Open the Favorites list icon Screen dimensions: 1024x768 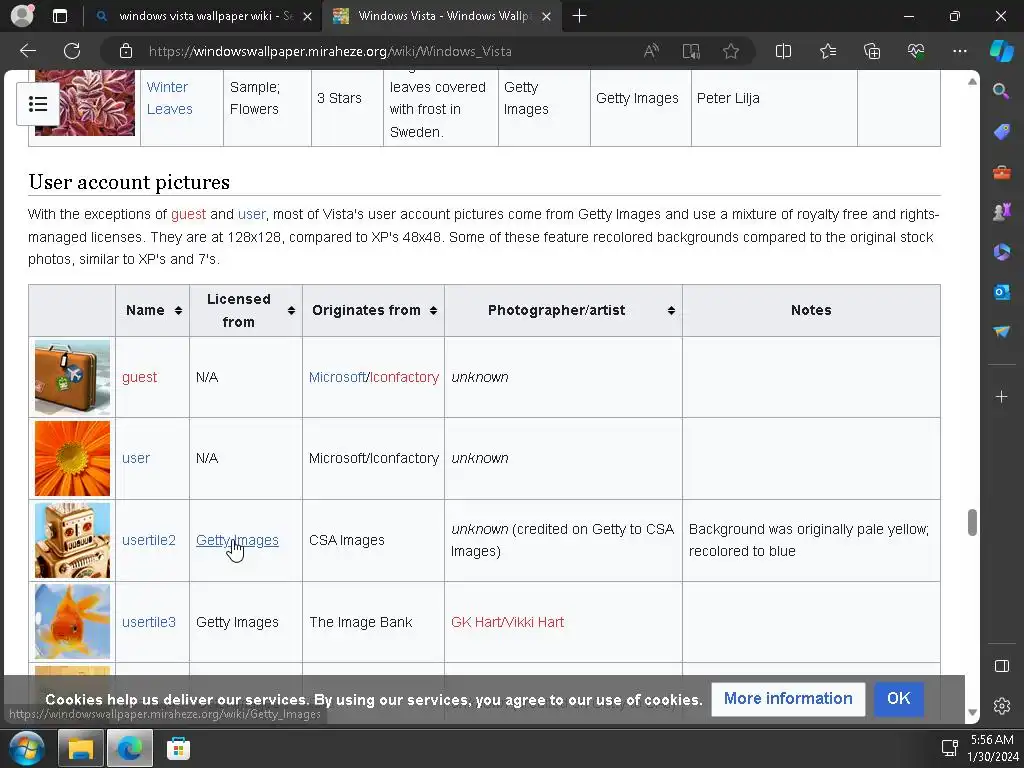(827, 51)
